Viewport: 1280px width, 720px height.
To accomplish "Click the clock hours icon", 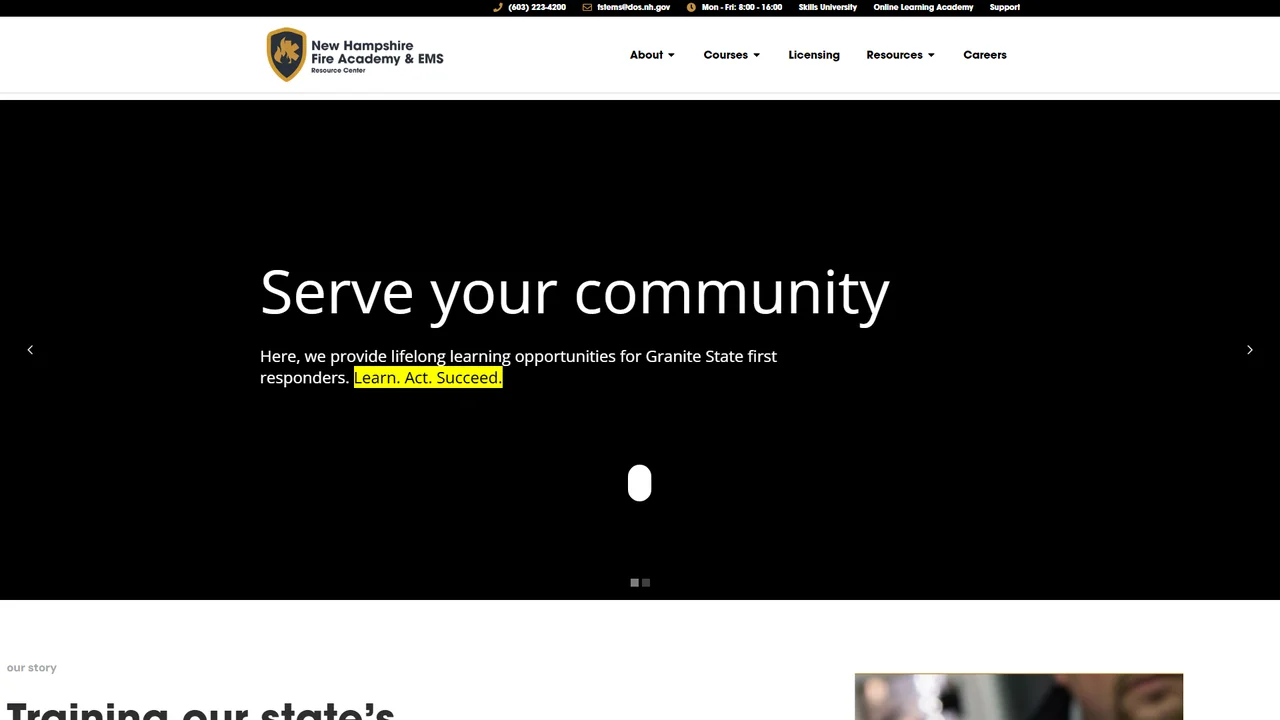I will point(691,7).
